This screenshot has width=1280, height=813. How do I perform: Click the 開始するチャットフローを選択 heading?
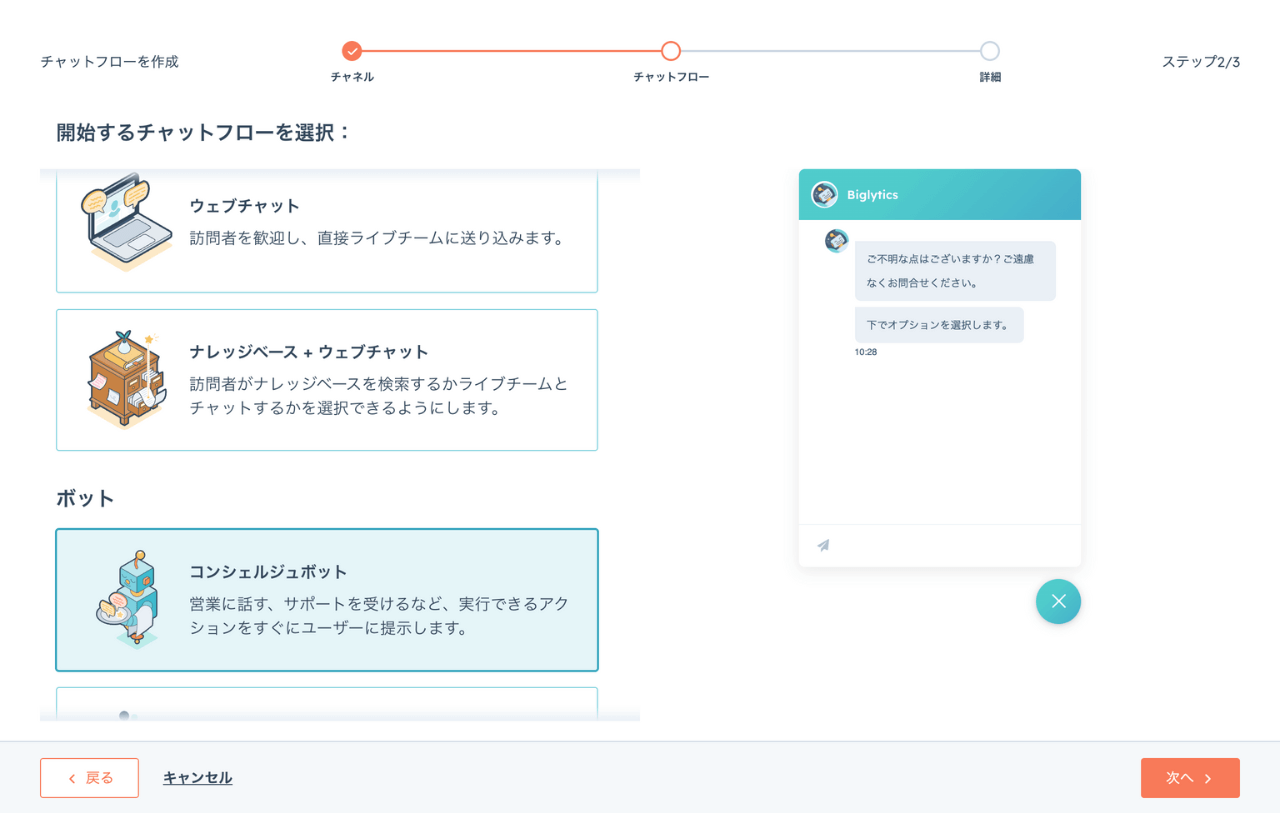tap(204, 132)
